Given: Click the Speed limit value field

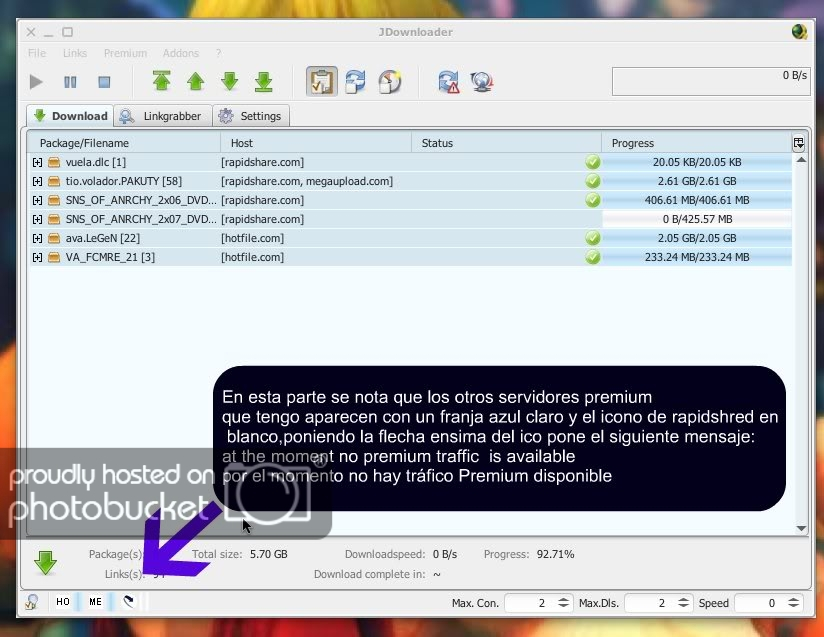Looking at the screenshot, I should [x=760, y=603].
